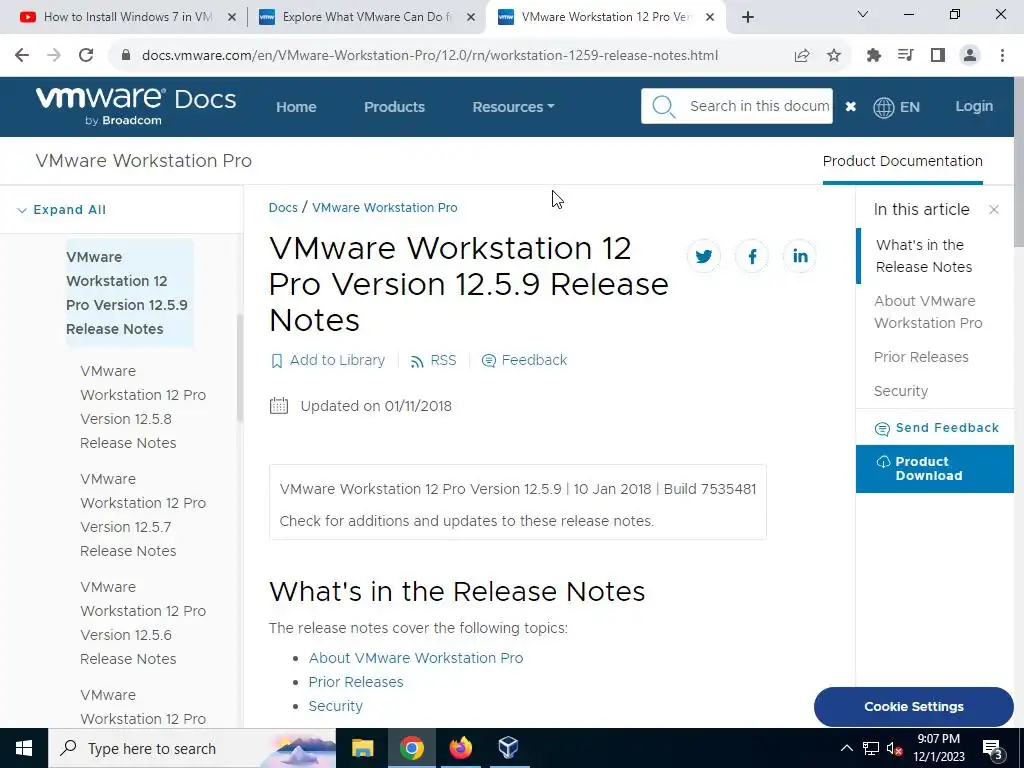
Task: Close the In this article panel
Action: 993,210
